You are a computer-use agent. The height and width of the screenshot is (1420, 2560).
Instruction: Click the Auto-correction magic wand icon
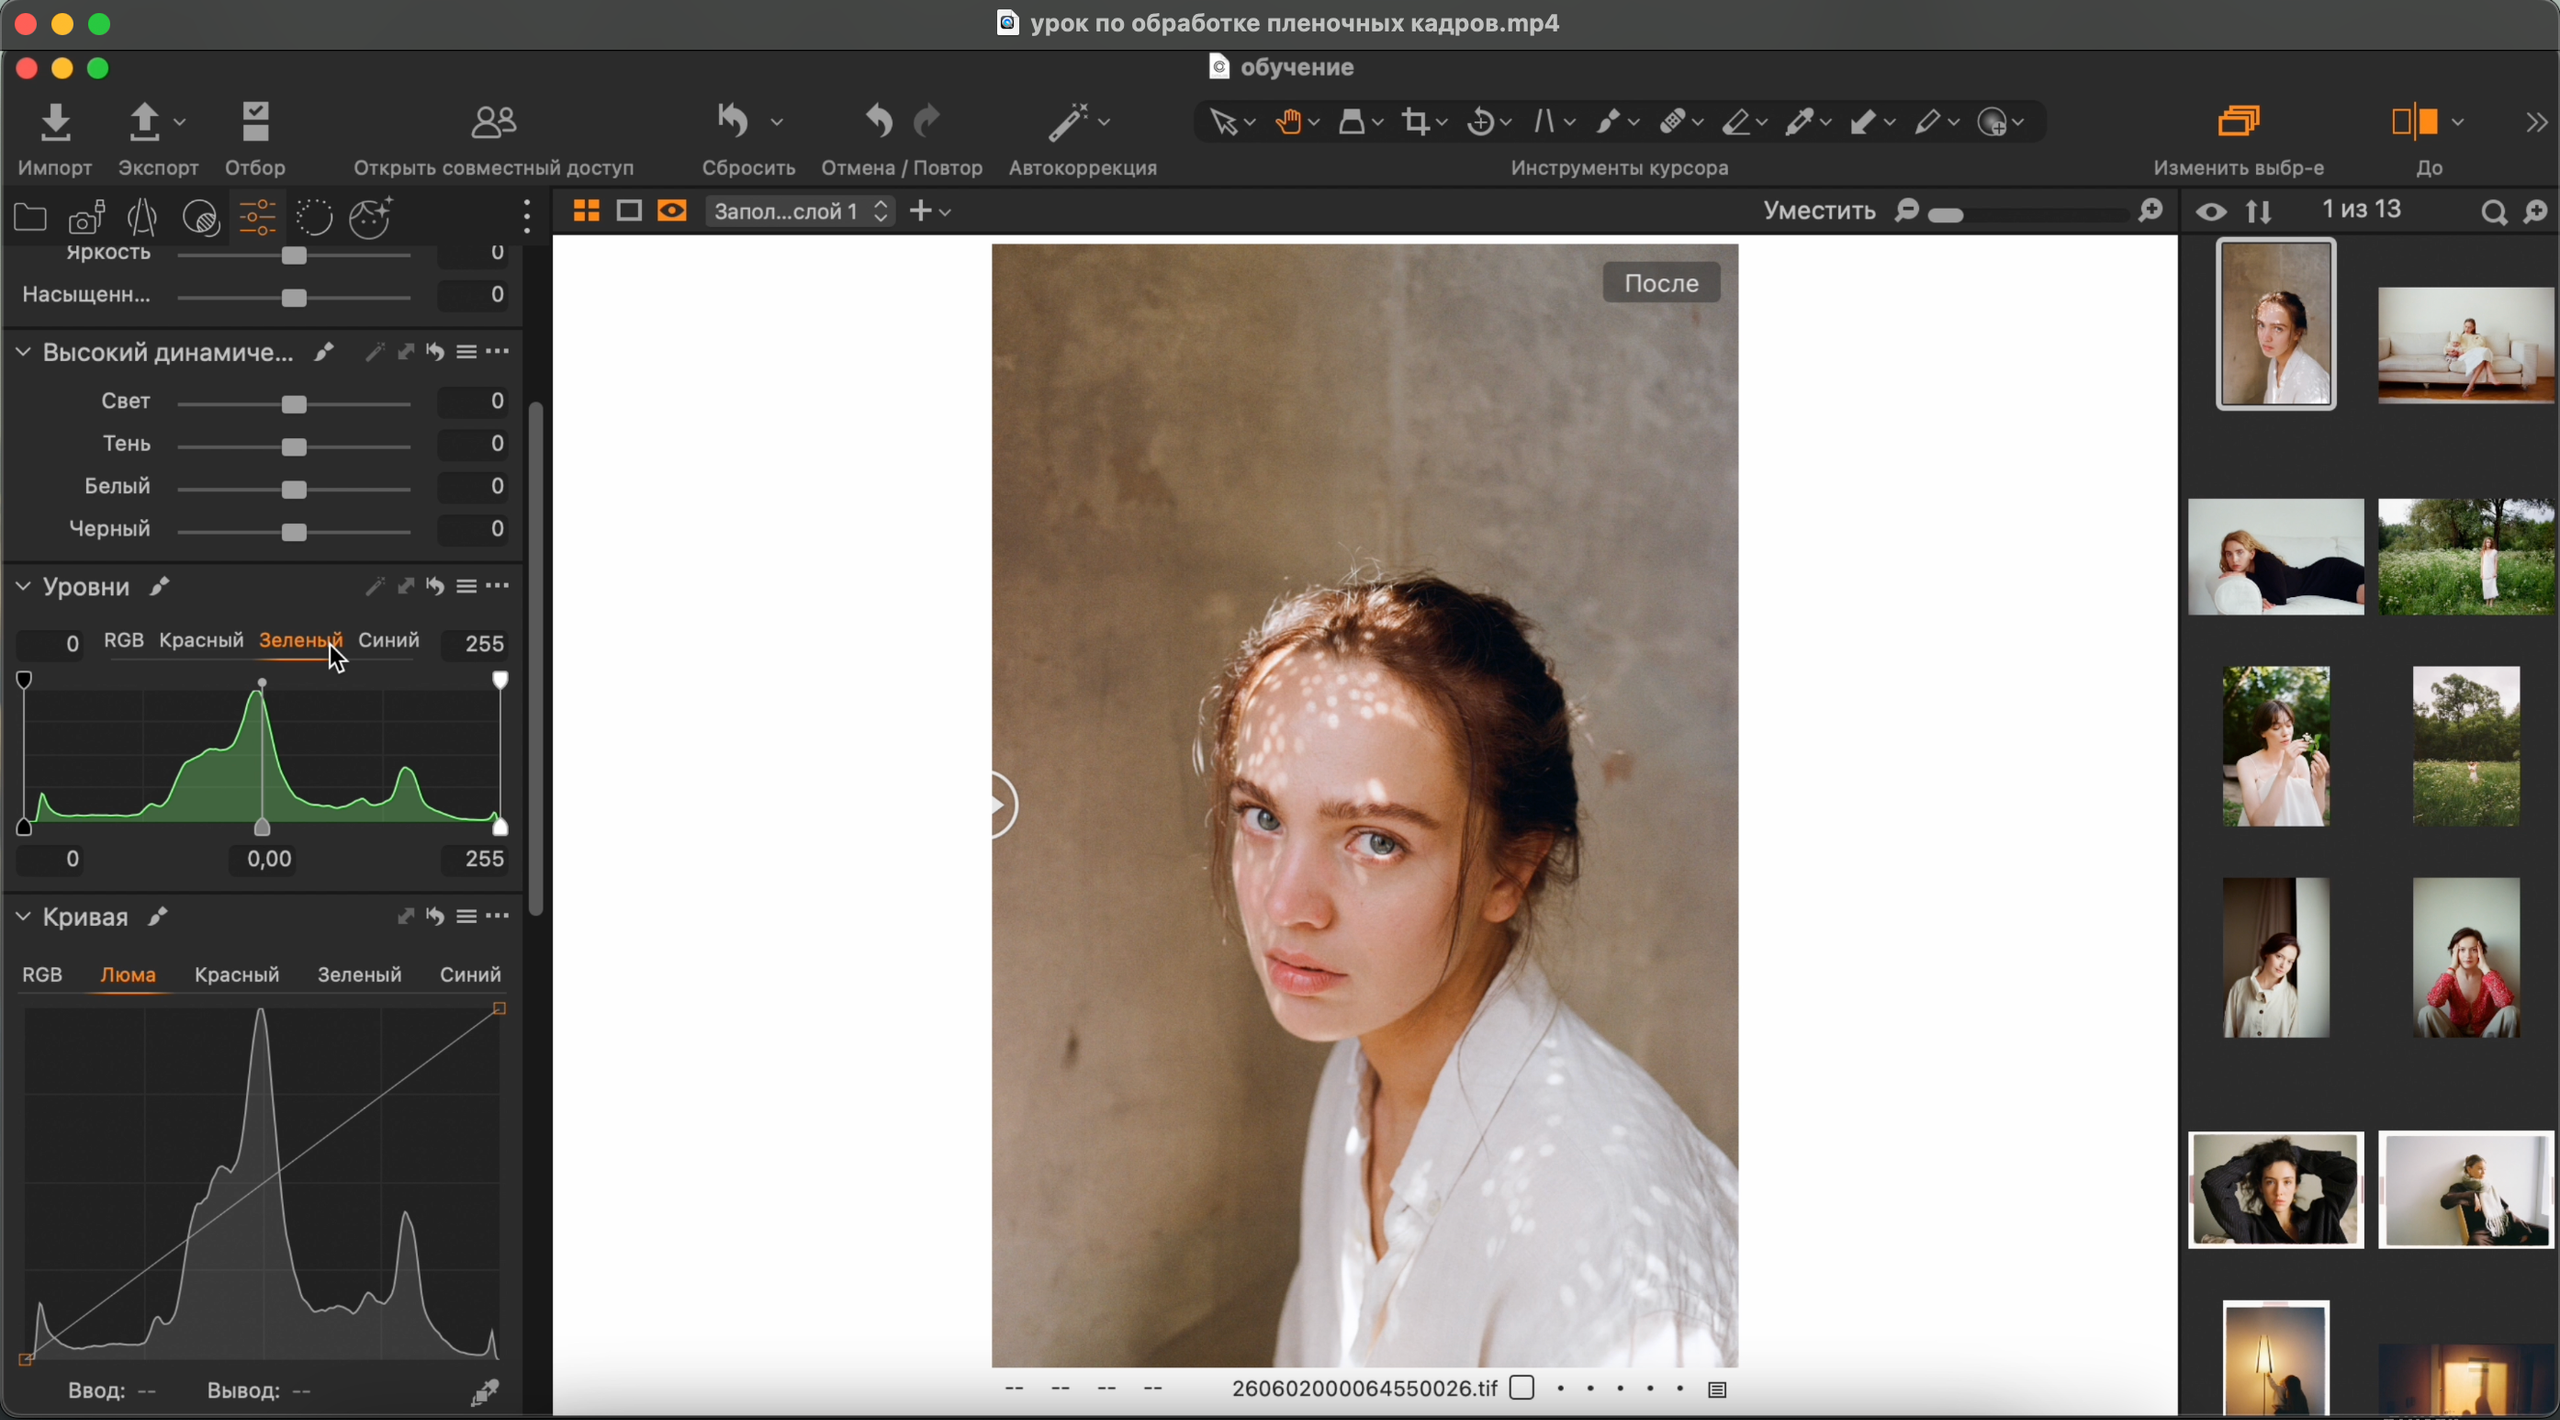click(1068, 122)
